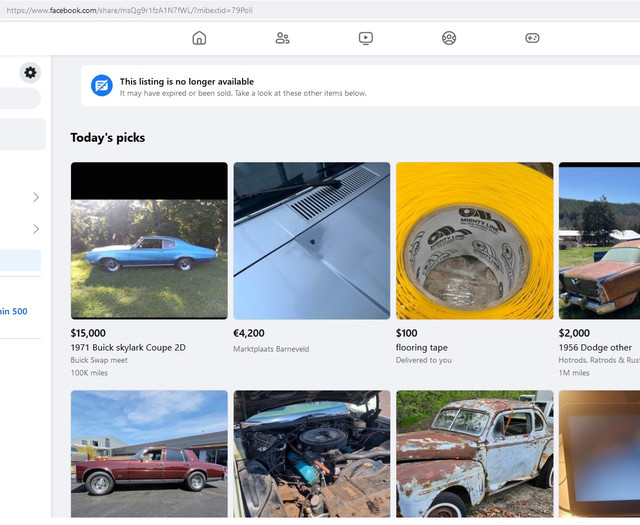Open the engine bay listing photo
The image size is (640, 525).
312,454
